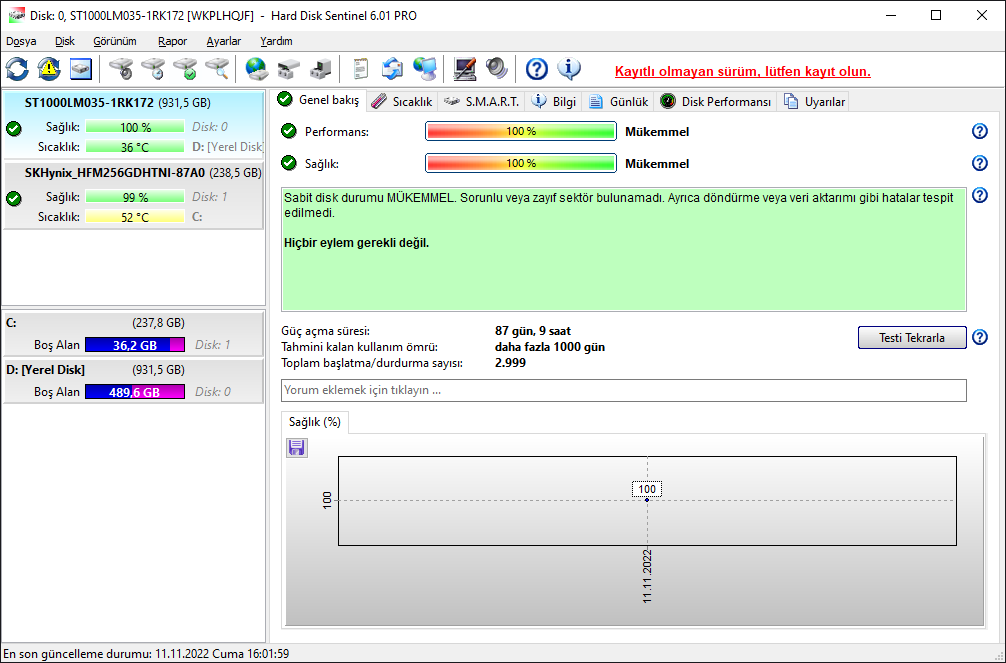Viewport: 1006px width, 663px height.
Task: Click the save floppy icon on health graph
Action: (296, 447)
